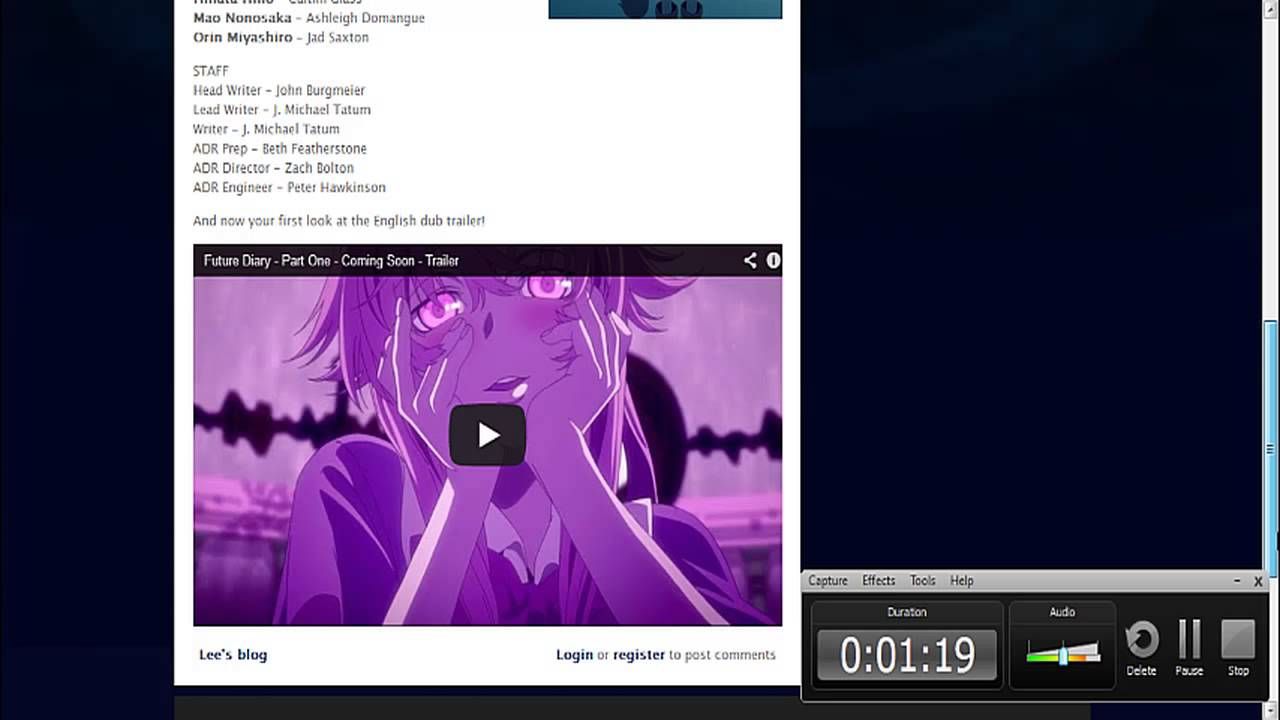
Task: Close the recorder window
Action: tap(1258, 580)
